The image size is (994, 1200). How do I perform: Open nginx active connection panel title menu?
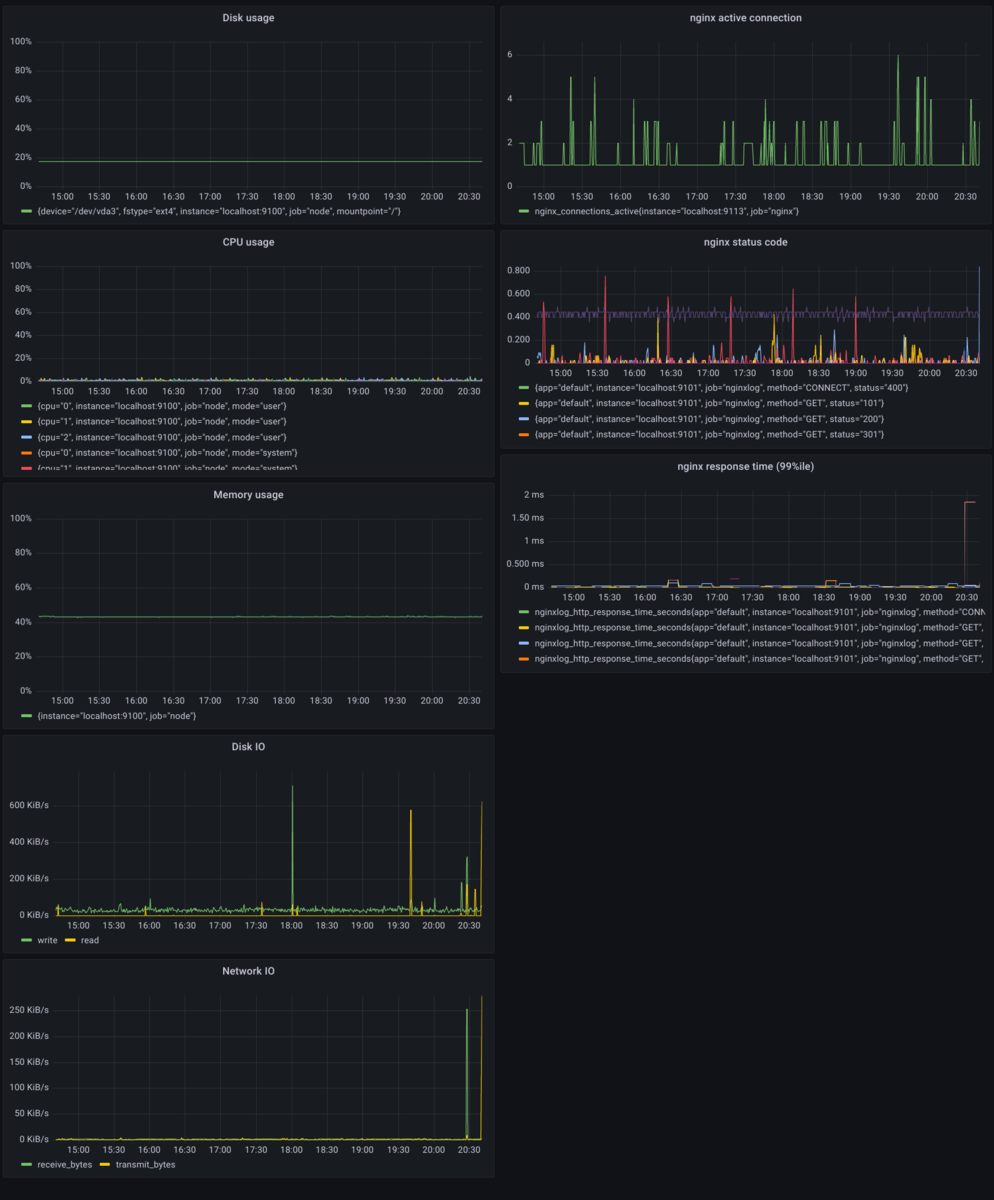coord(745,17)
